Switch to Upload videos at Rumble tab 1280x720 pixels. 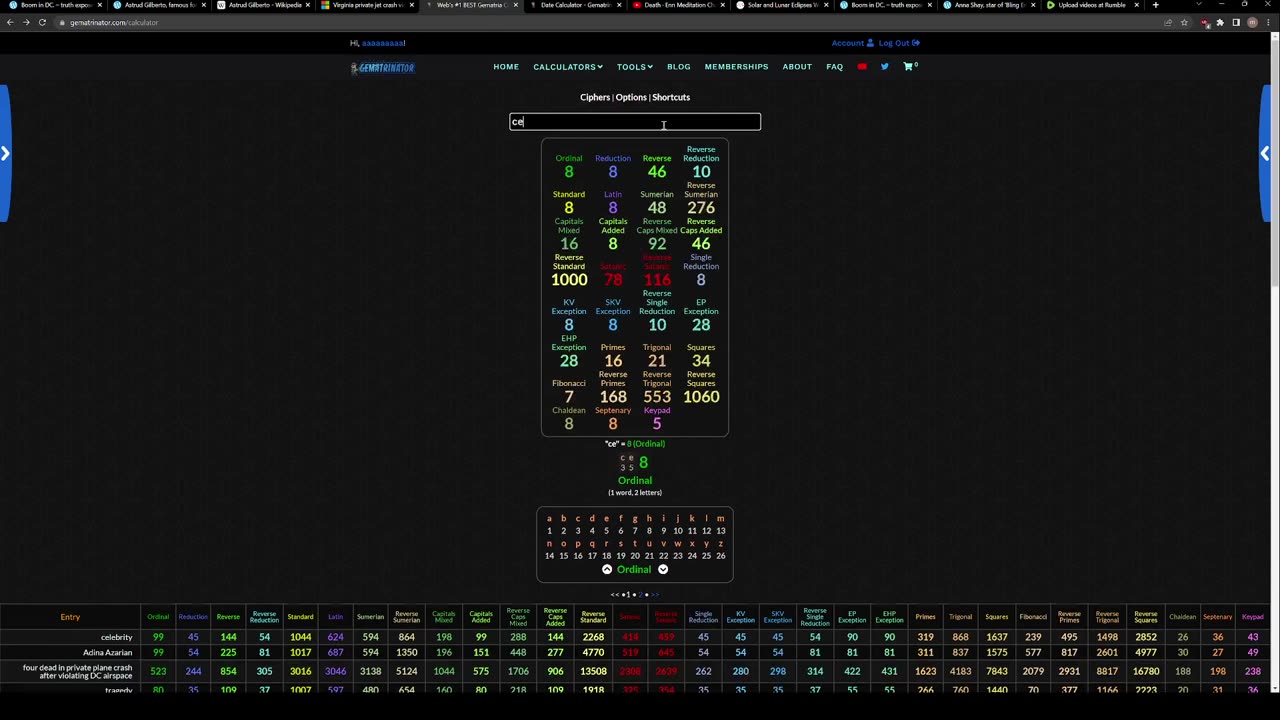(x=1092, y=5)
